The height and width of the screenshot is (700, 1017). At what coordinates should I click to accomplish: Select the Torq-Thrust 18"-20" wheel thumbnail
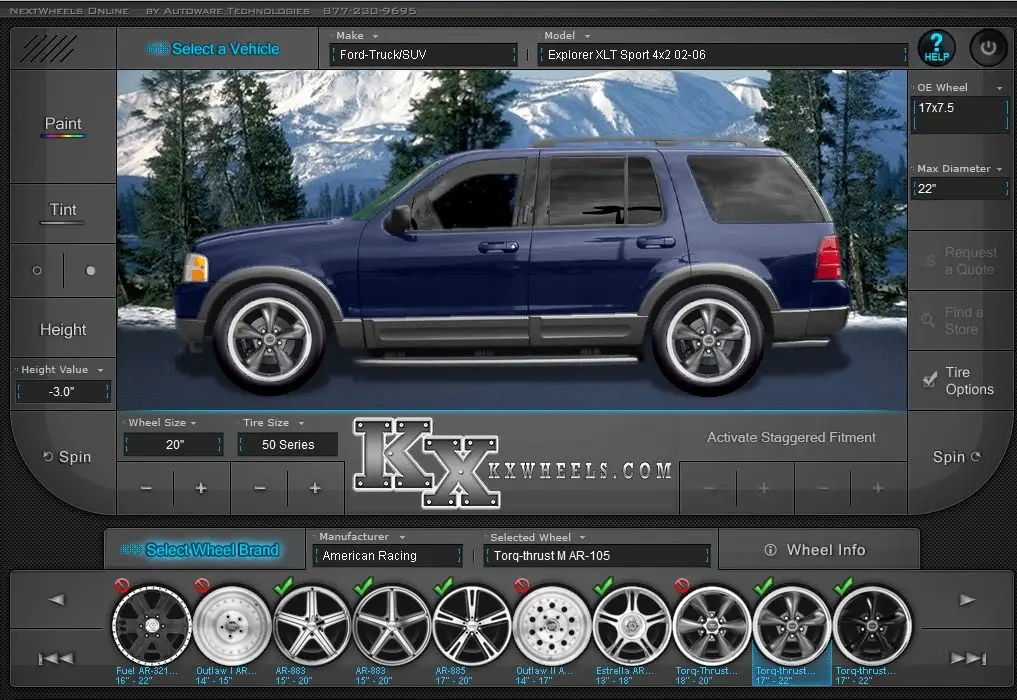pyautogui.click(x=712, y=625)
